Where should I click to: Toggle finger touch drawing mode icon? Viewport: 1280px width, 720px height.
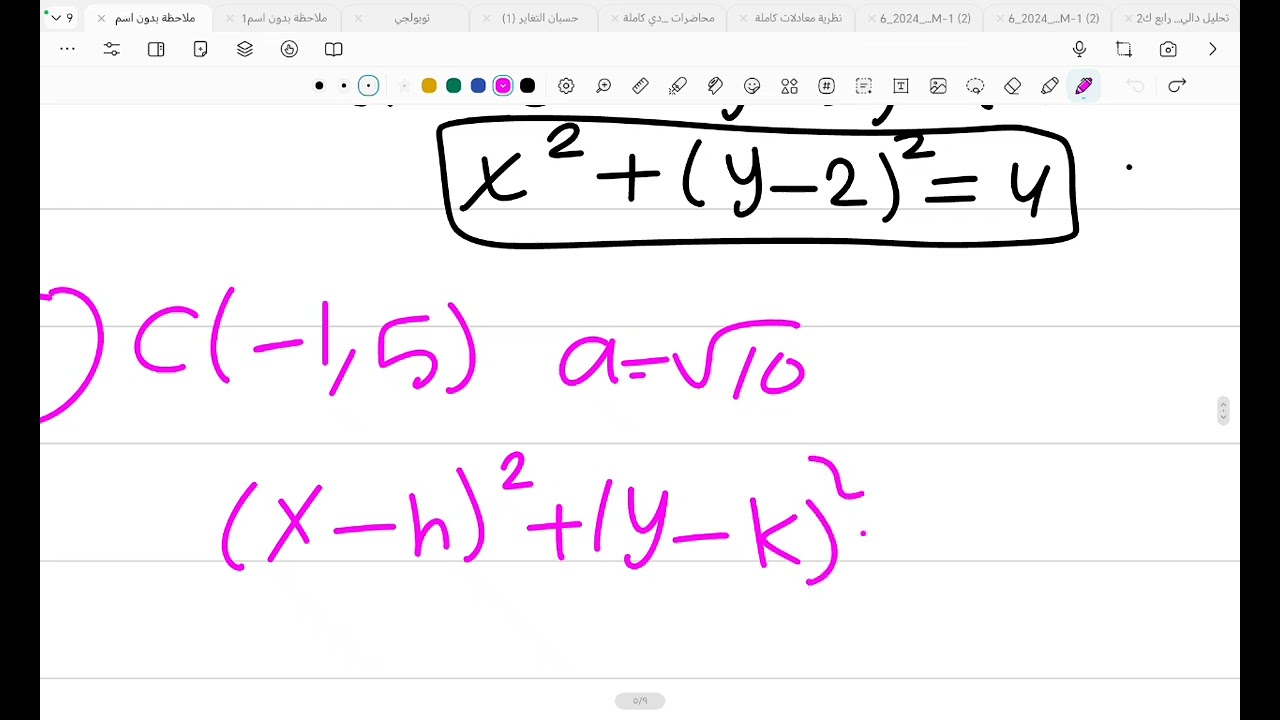pos(289,49)
